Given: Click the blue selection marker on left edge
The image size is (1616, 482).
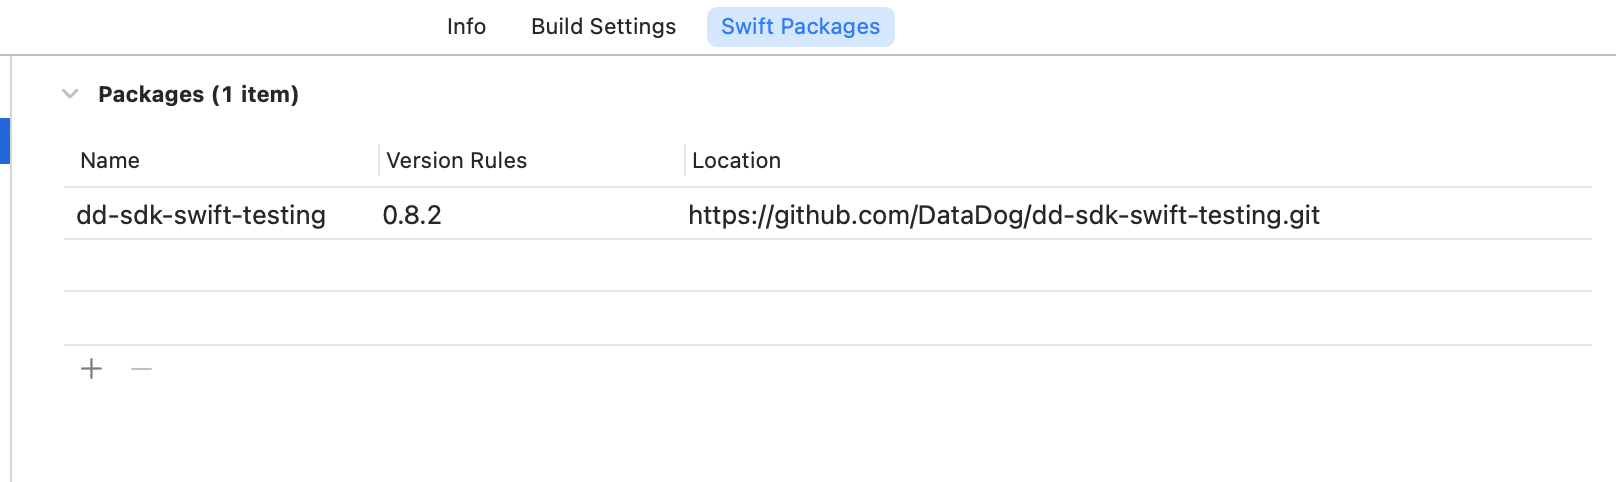Looking at the screenshot, I should 4,140.
